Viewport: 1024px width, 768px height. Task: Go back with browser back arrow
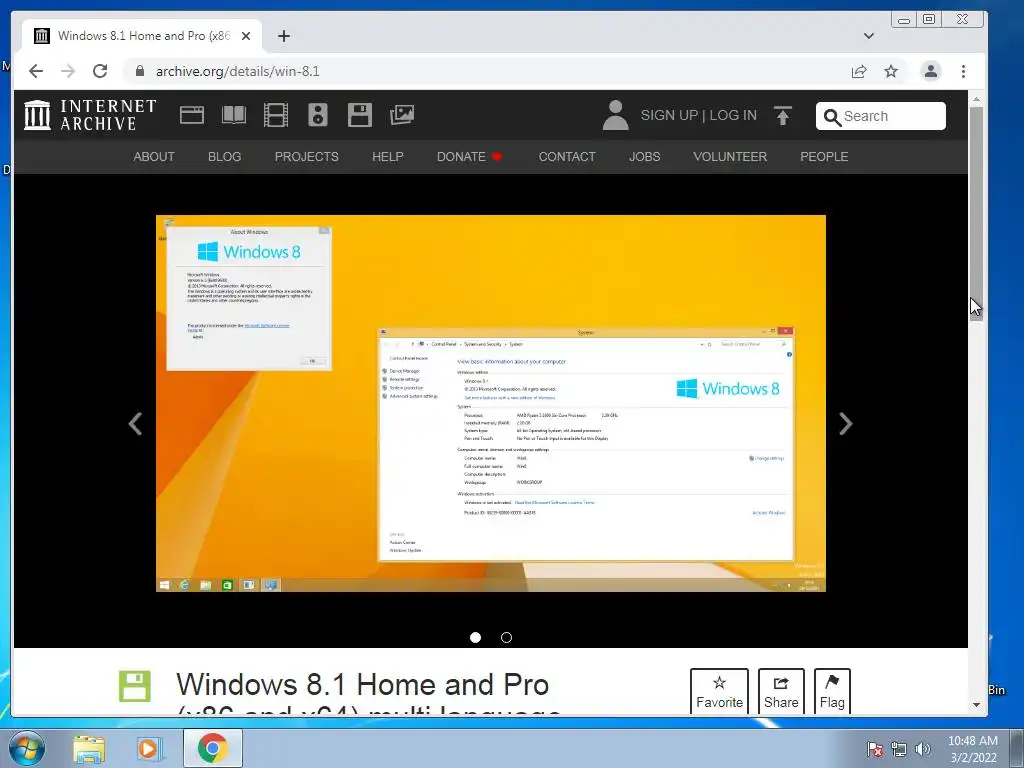click(x=36, y=71)
